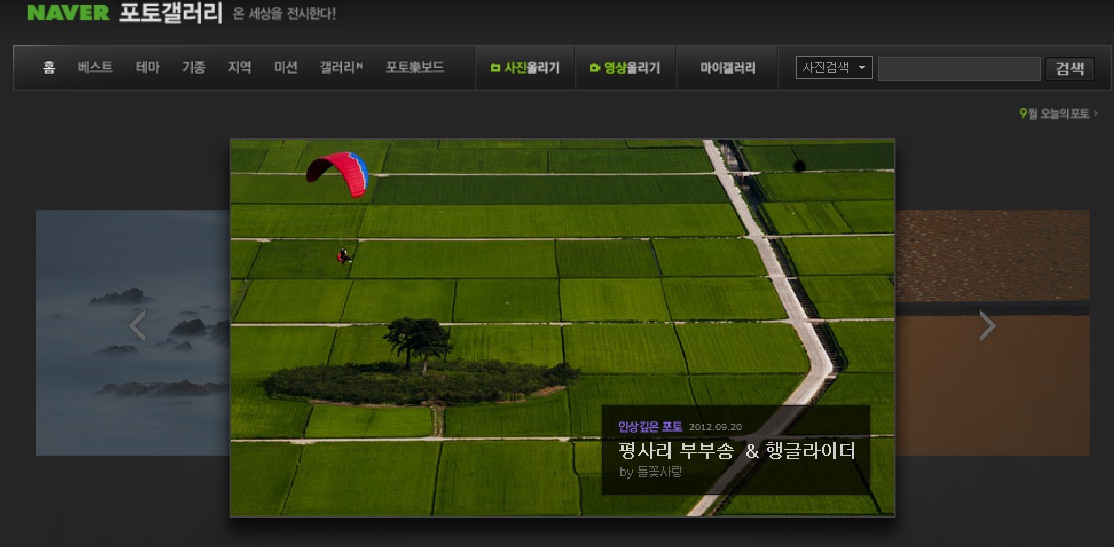This screenshot has width=1114, height=547.
Task: Click the search text input field
Action: pyautogui.click(x=958, y=68)
